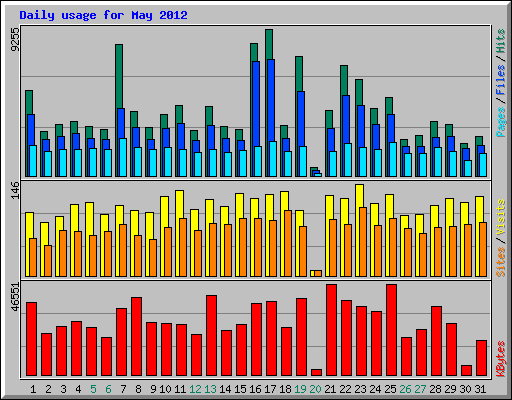Image resolution: width=512 pixels, height=400 pixels.
Task: Click the Visits legend label
Action: (501, 217)
